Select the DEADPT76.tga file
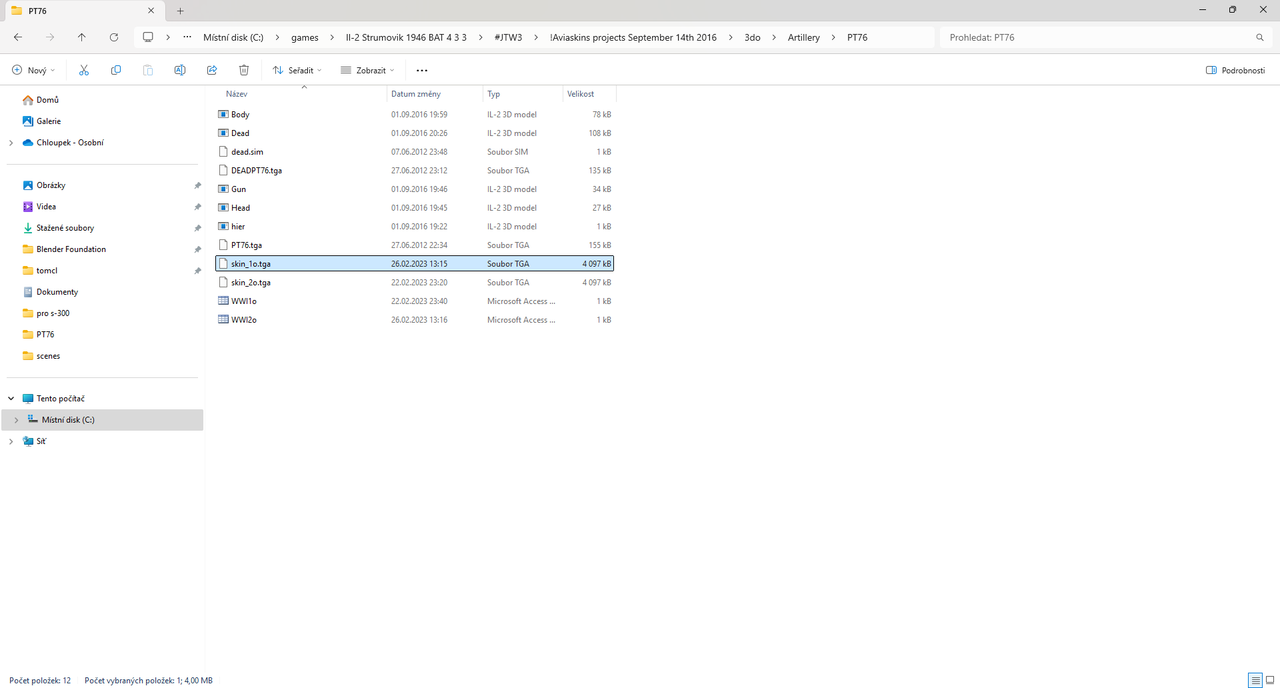 click(x=415, y=170)
